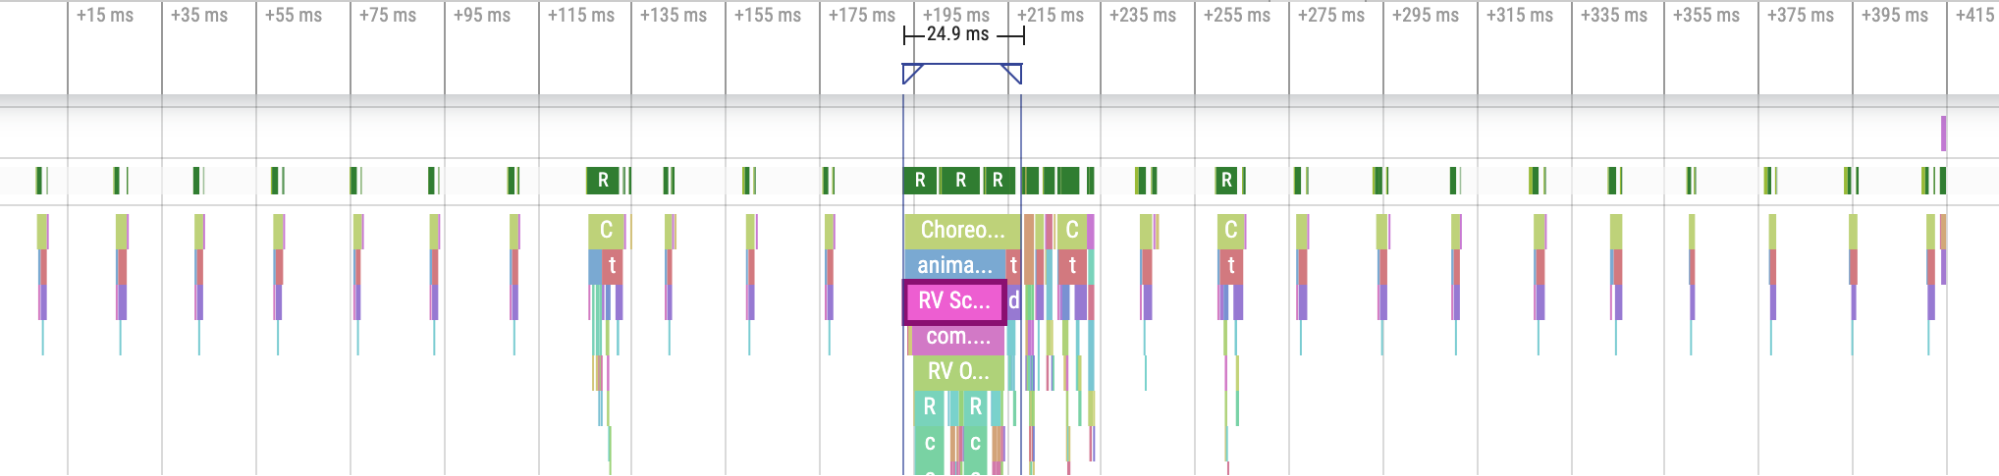Select the purple "com...." slice
The image size is (1999, 476).
click(x=958, y=337)
